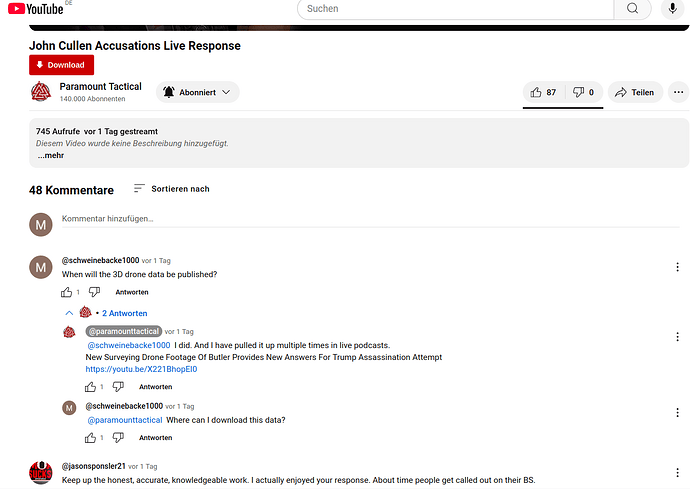The image size is (690, 490).
Task: Dislike the @paramounttactical reply
Action: coord(118,387)
